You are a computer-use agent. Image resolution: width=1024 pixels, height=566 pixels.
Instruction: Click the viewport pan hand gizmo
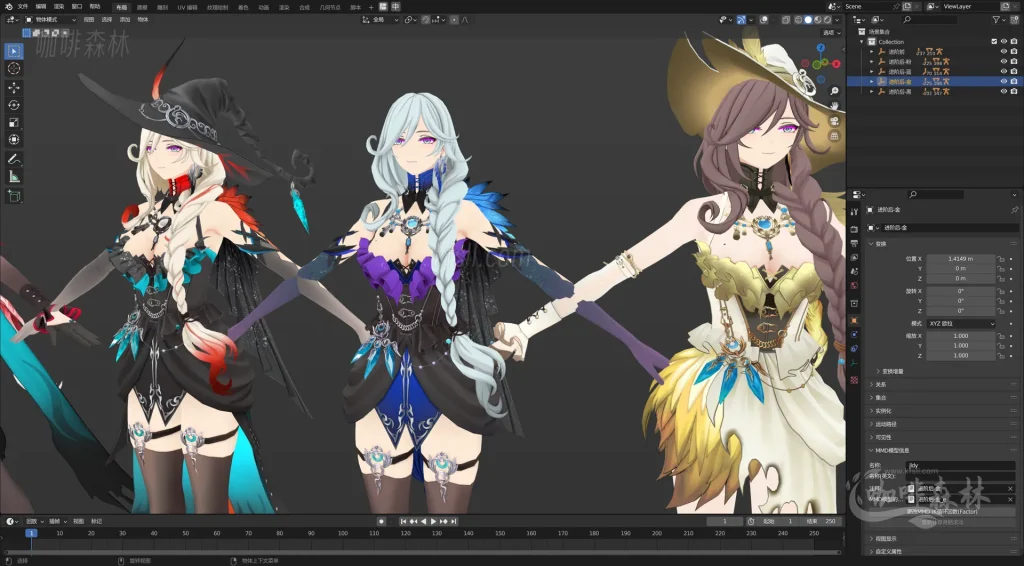click(835, 105)
